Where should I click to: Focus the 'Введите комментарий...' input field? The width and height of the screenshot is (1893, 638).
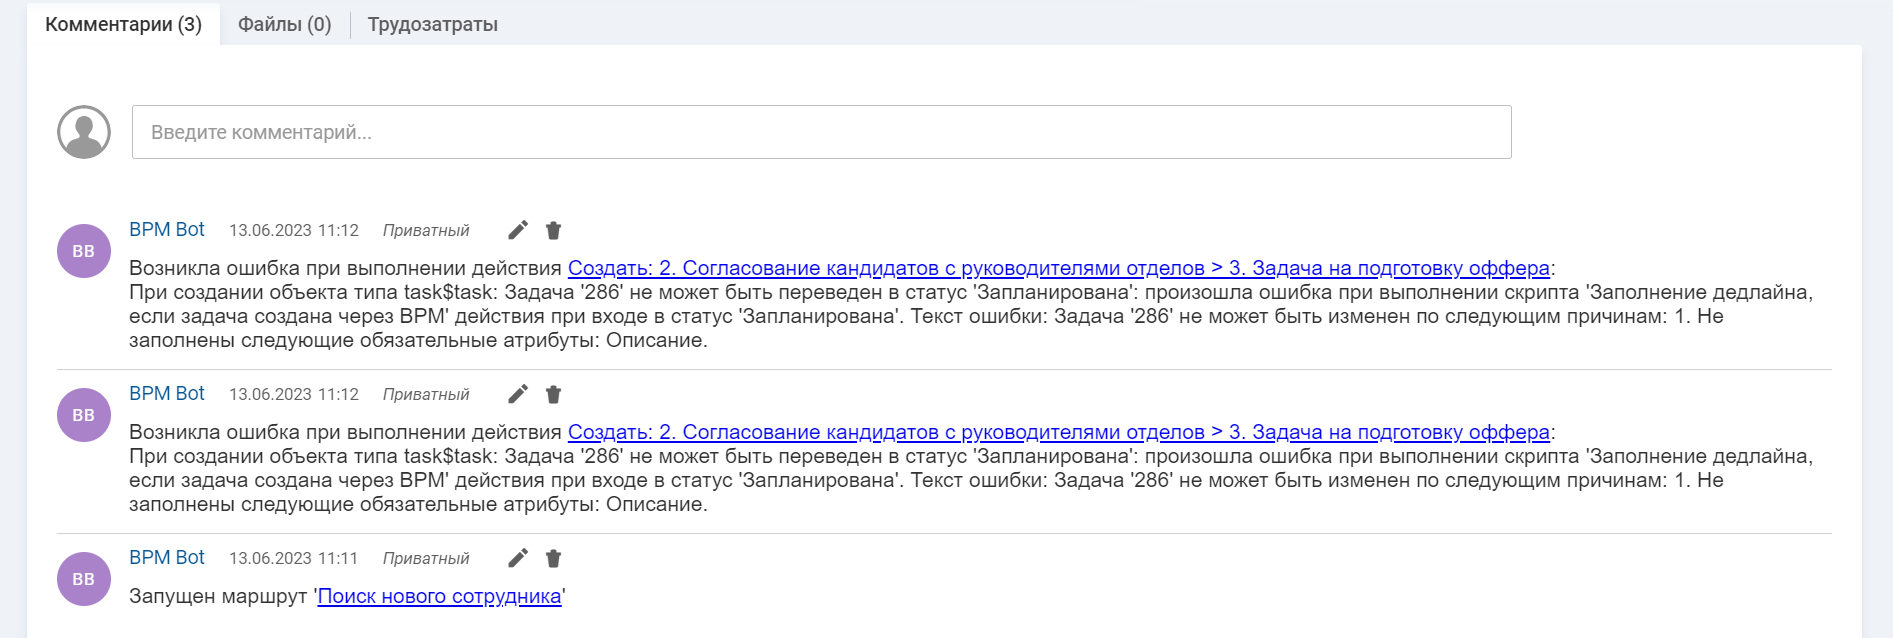820,132
